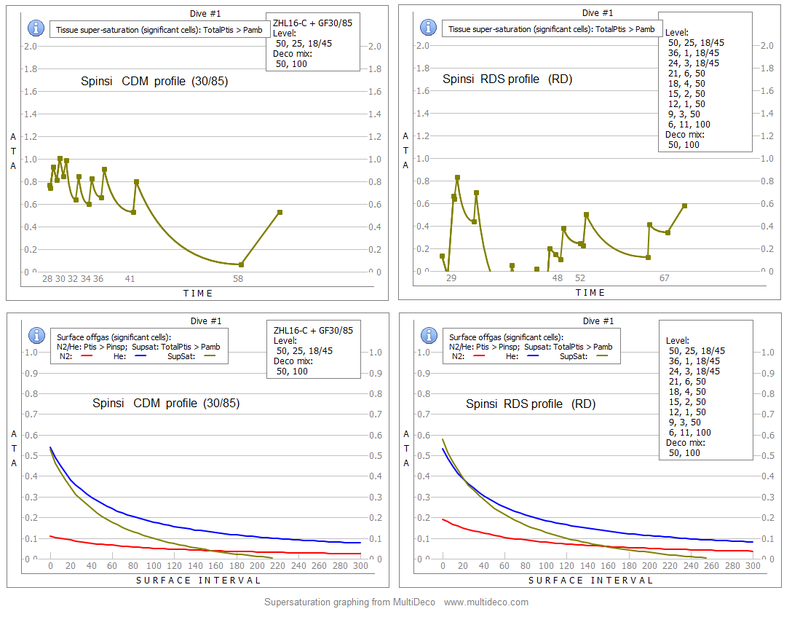Click red N2 legend line in bottom-right chart
This screenshot has height=617, width=800.
(x=480, y=356)
